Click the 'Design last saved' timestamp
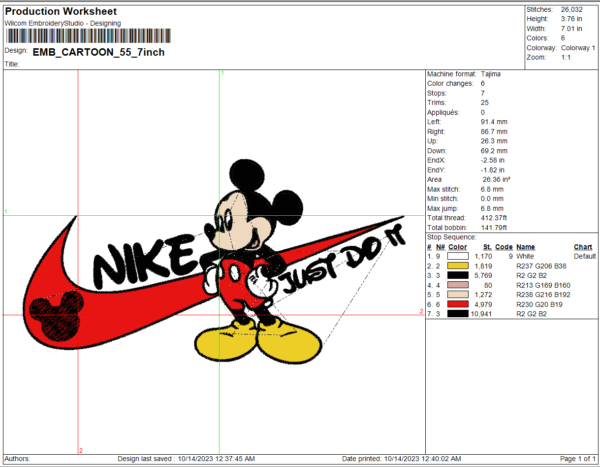Screen dimensions: 600x467 tap(186, 459)
